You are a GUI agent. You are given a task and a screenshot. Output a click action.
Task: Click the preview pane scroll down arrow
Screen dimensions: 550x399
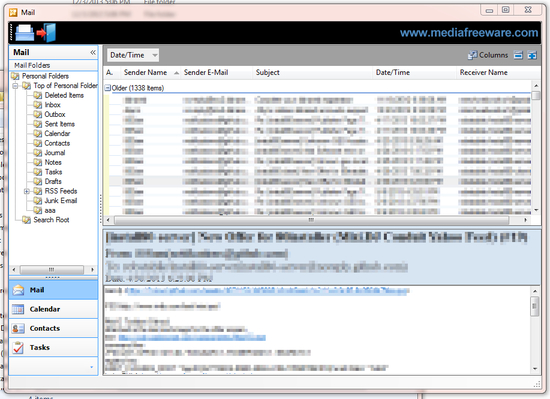535,369
